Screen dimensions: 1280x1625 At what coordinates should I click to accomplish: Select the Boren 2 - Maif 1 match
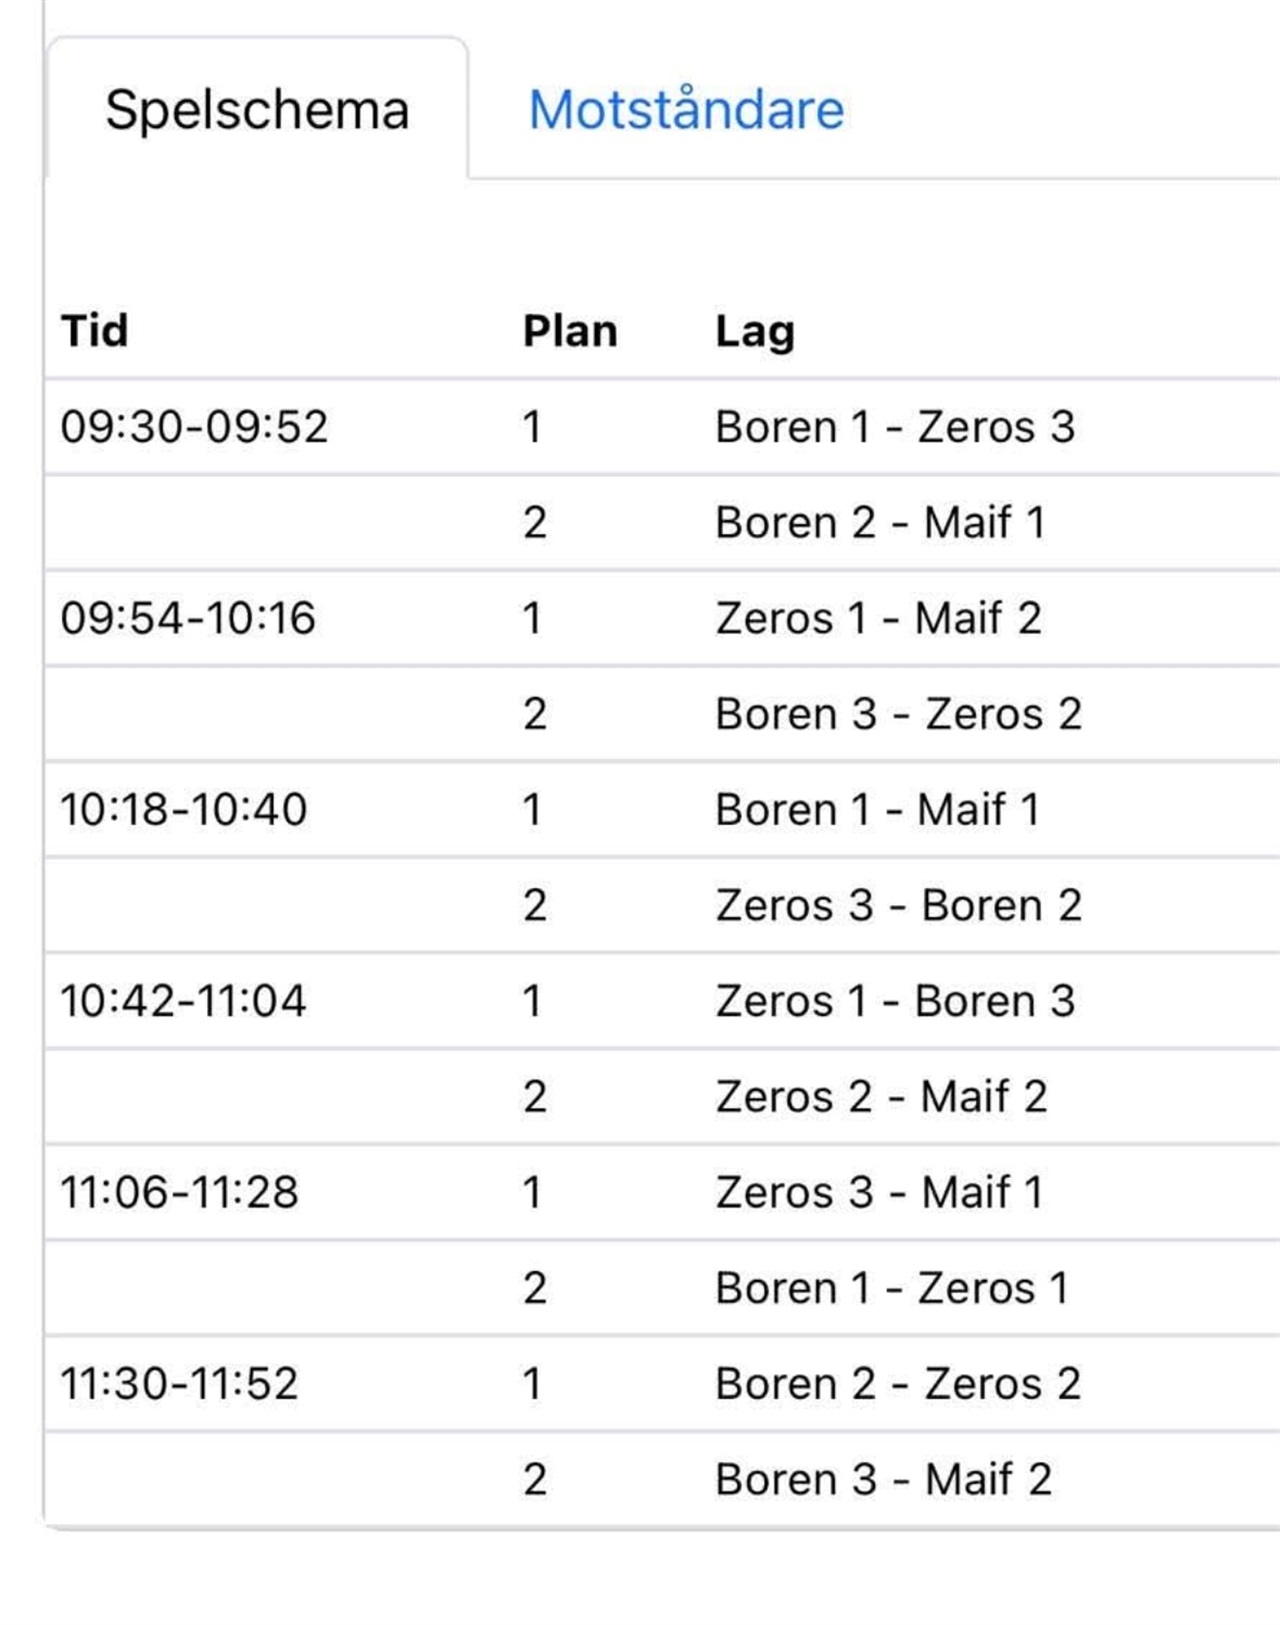(x=880, y=523)
